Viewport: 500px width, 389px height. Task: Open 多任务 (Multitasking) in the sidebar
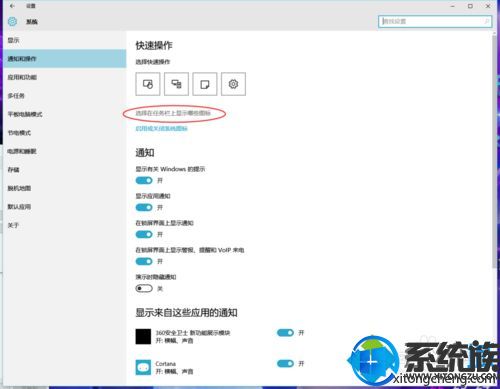click(x=65, y=96)
